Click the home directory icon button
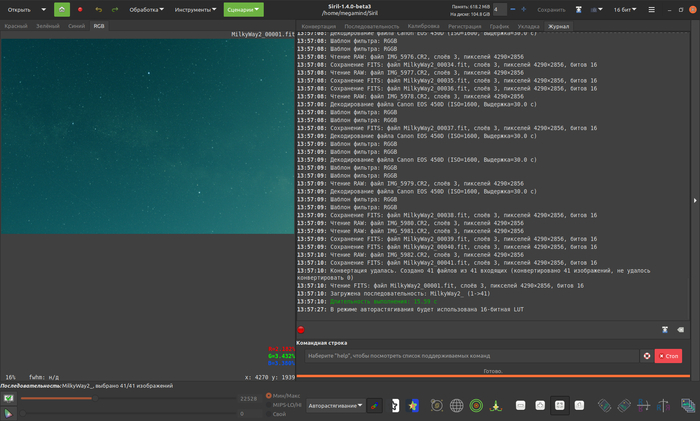 62,10
